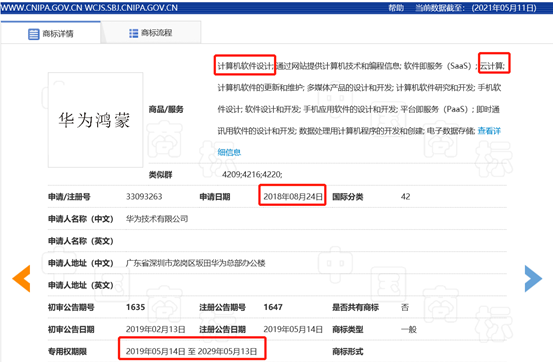
Task: Click the WWW.CNIPA.GOV.CN header text
Action: click(x=42, y=8)
